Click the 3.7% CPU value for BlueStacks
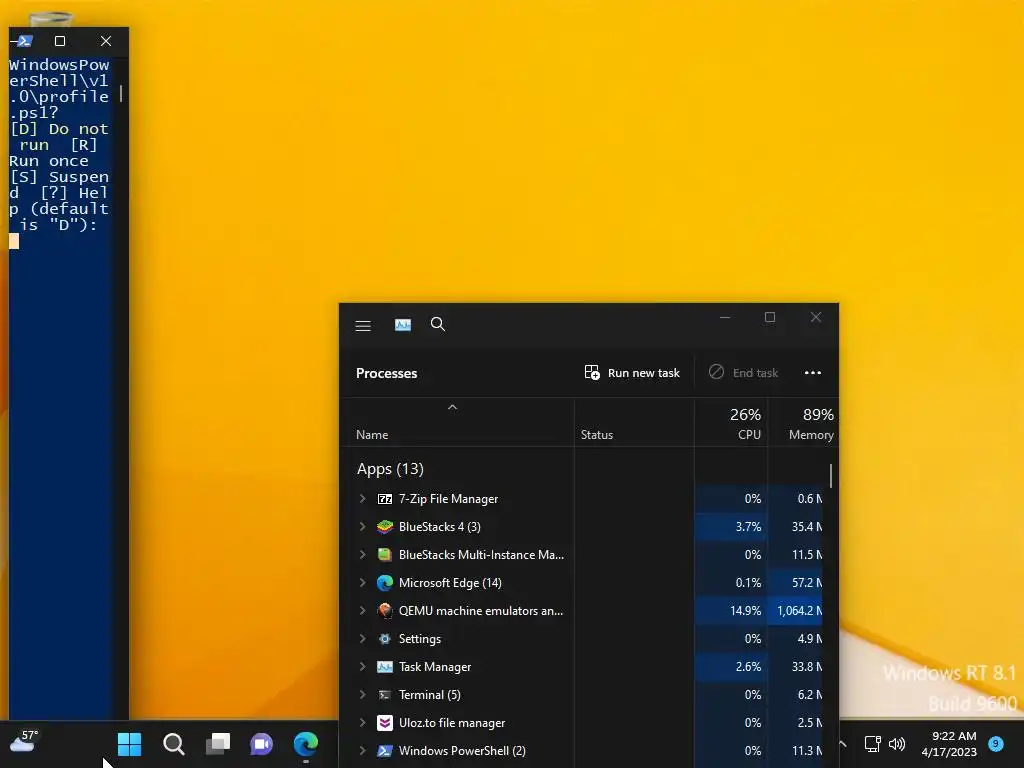The width and height of the screenshot is (1024, 768). tap(748, 527)
